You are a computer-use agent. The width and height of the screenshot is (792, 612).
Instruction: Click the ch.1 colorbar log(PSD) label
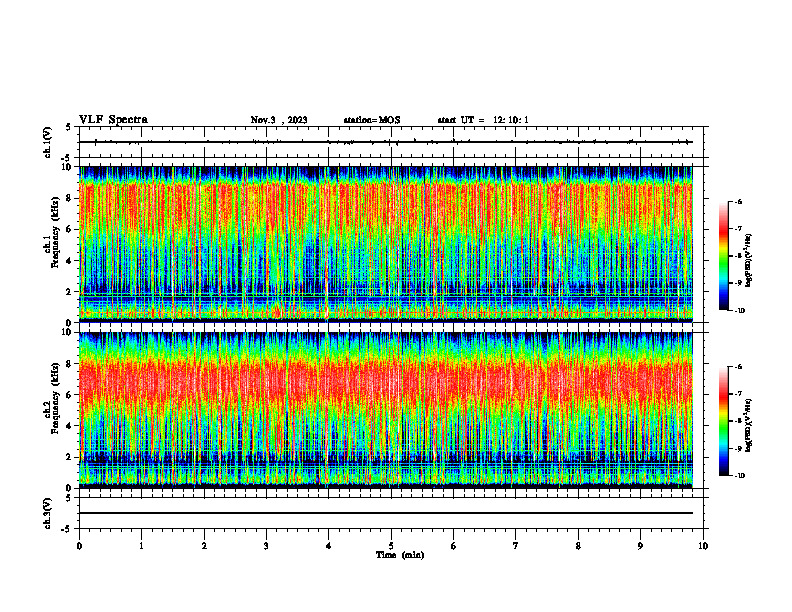pyautogui.click(x=749, y=261)
